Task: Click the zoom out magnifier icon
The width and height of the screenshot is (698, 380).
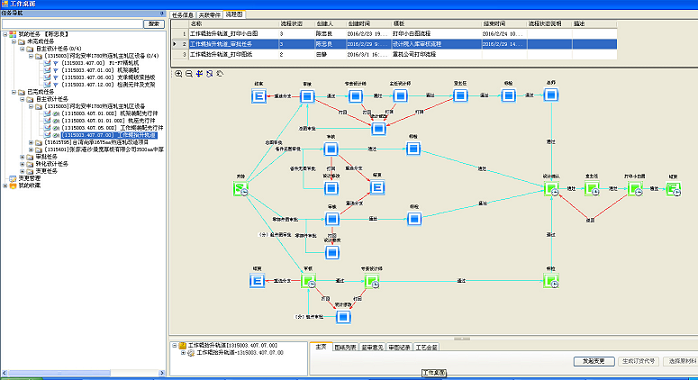Action: tap(189, 74)
